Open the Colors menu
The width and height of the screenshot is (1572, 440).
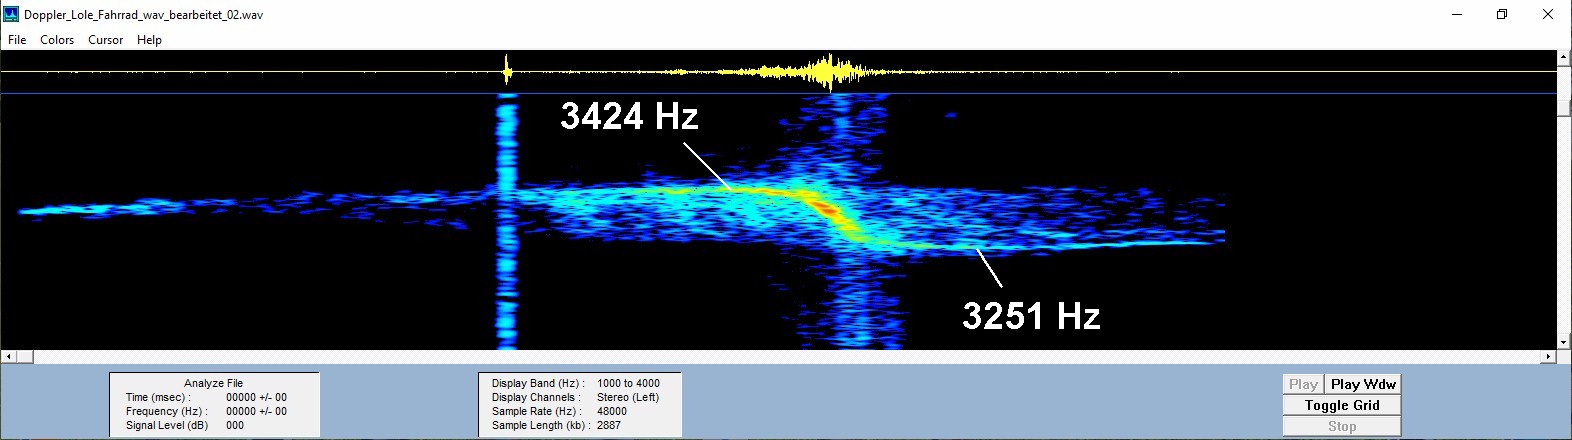pyautogui.click(x=57, y=40)
